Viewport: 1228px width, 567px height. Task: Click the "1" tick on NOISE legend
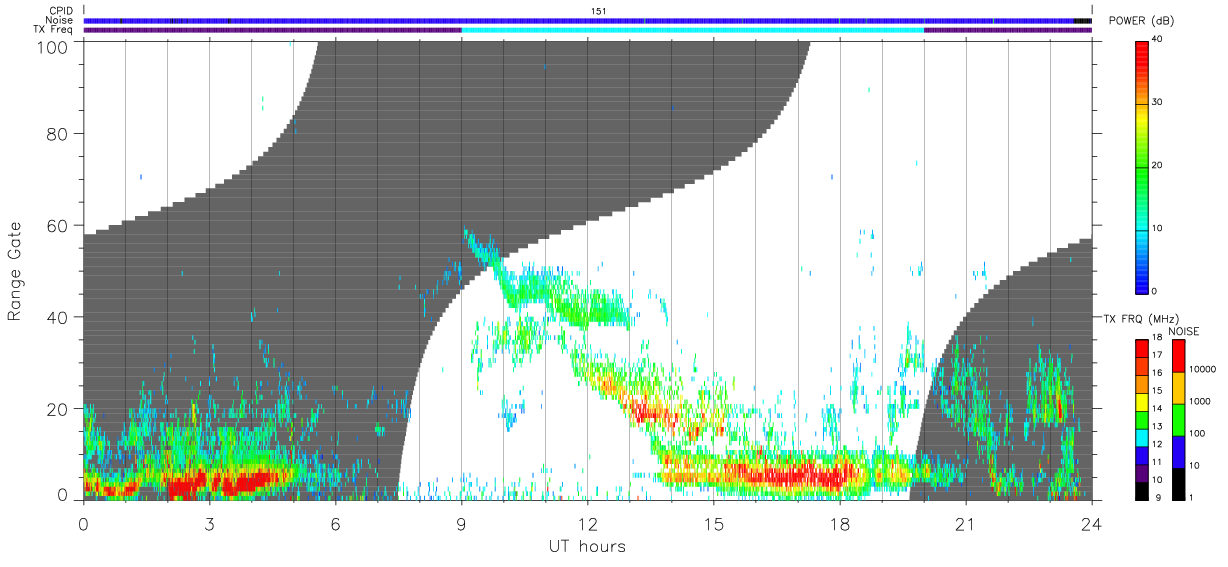point(1192,497)
